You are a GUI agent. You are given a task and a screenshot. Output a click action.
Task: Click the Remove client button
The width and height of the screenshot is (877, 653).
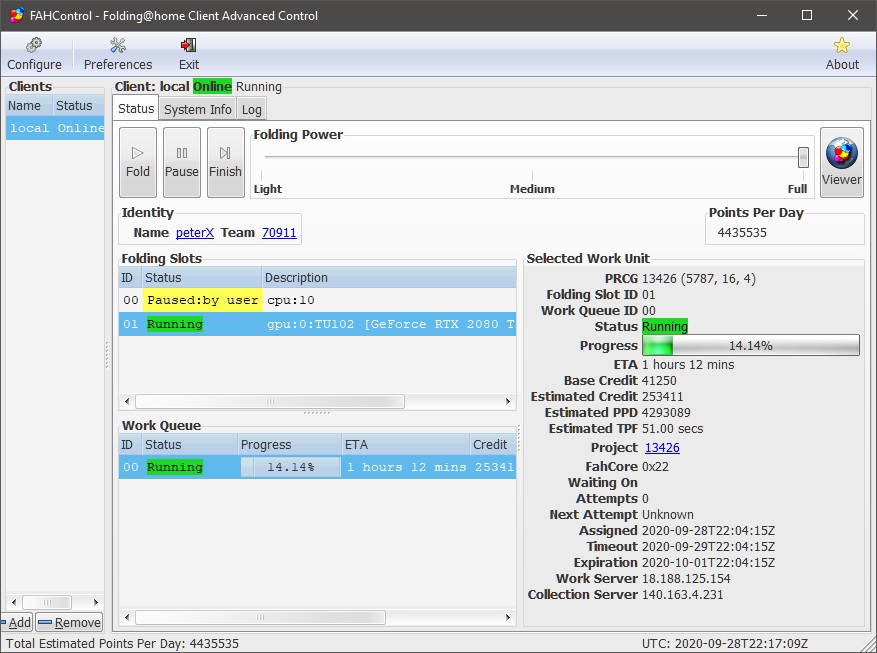click(x=70, y=622)
